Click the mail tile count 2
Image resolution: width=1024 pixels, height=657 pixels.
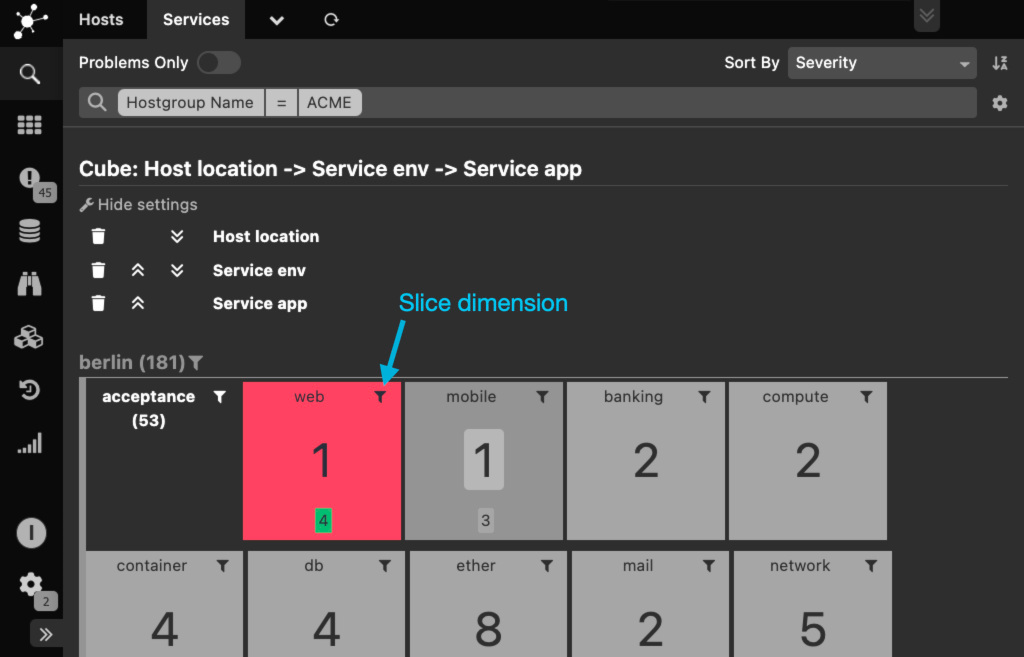click(650, 630)
